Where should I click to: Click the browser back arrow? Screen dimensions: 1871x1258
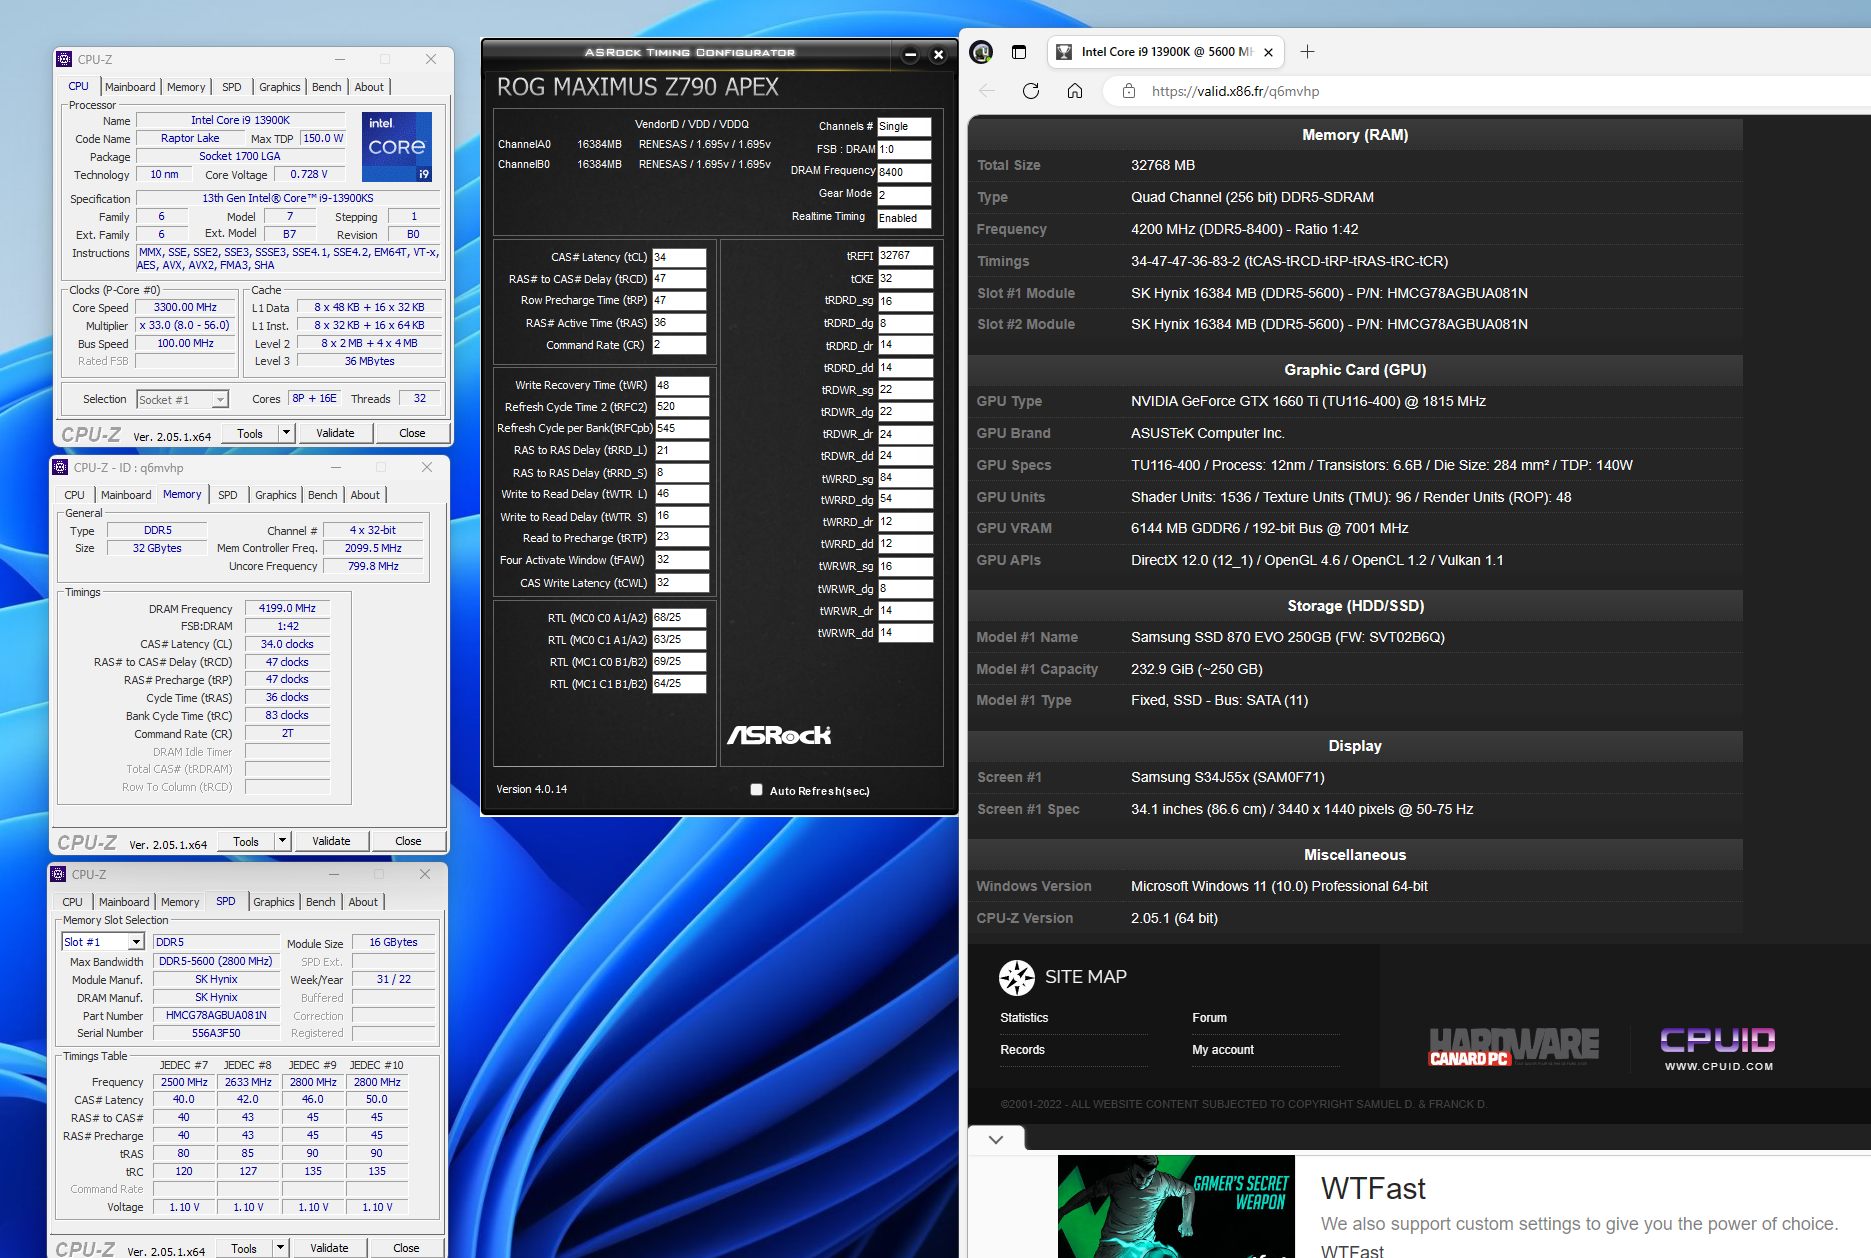pos(987,91)
